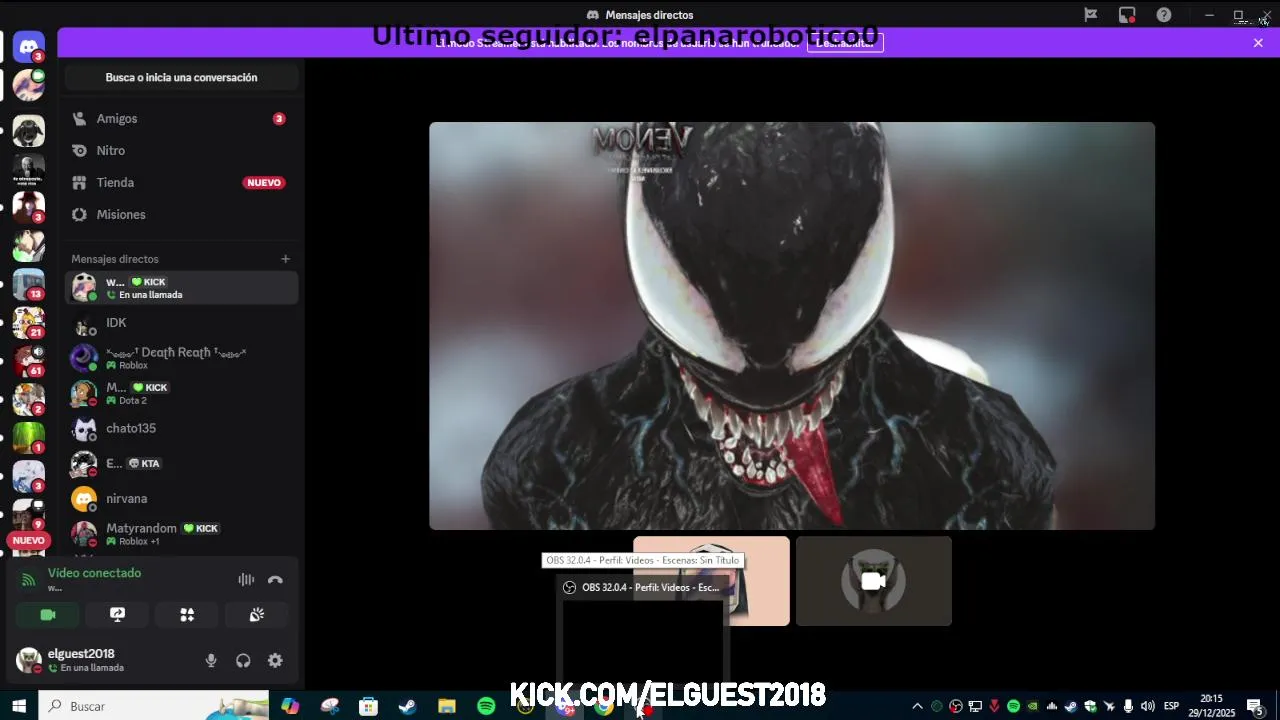Viewport: 1280px width, 720px height.
Task: Click the Windows Buscar search box
Action: [x=154, y=706]
